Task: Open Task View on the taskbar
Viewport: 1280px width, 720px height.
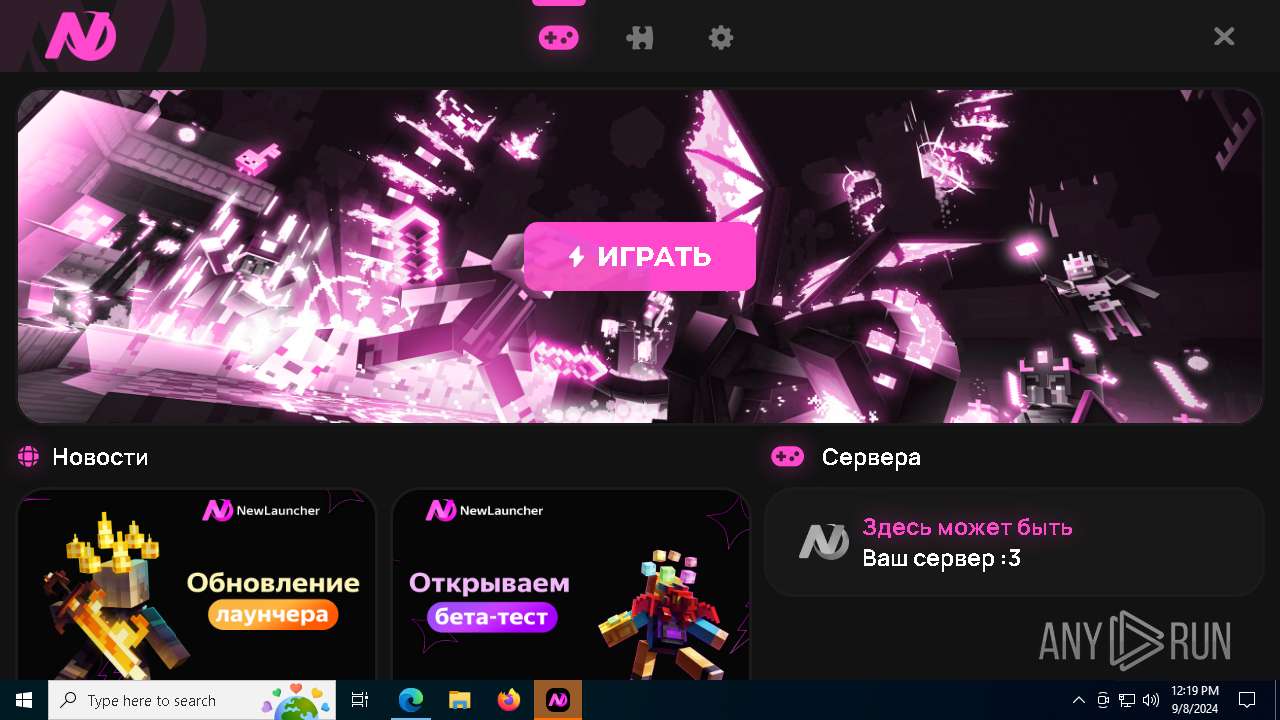Action: pyautogui.click(x=360, y=700)
